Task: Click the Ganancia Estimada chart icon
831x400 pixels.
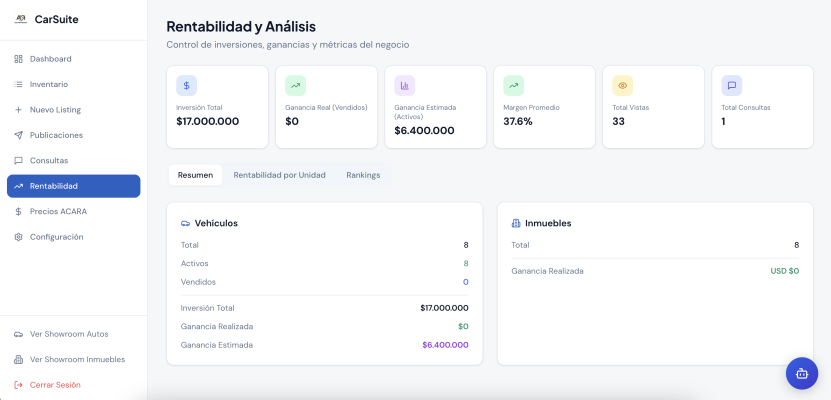Action: click(x=404, y=86)
